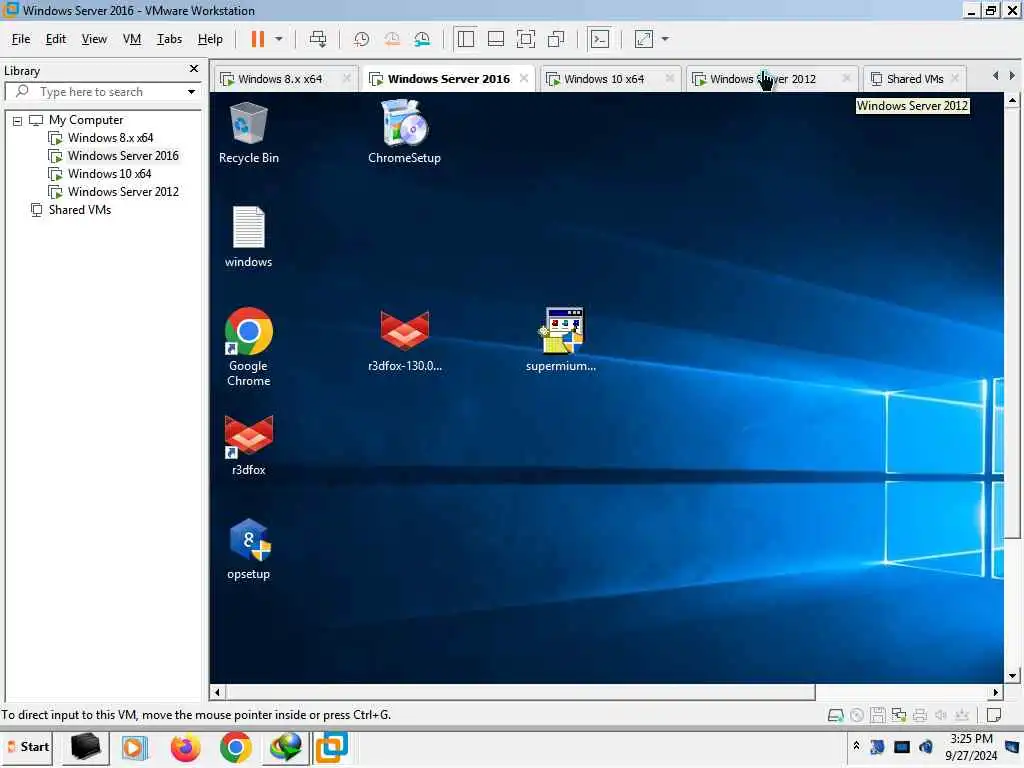Click the floppy drive status icon
Viewport: 1024px width, 768px height.
(x=878, y=715)
